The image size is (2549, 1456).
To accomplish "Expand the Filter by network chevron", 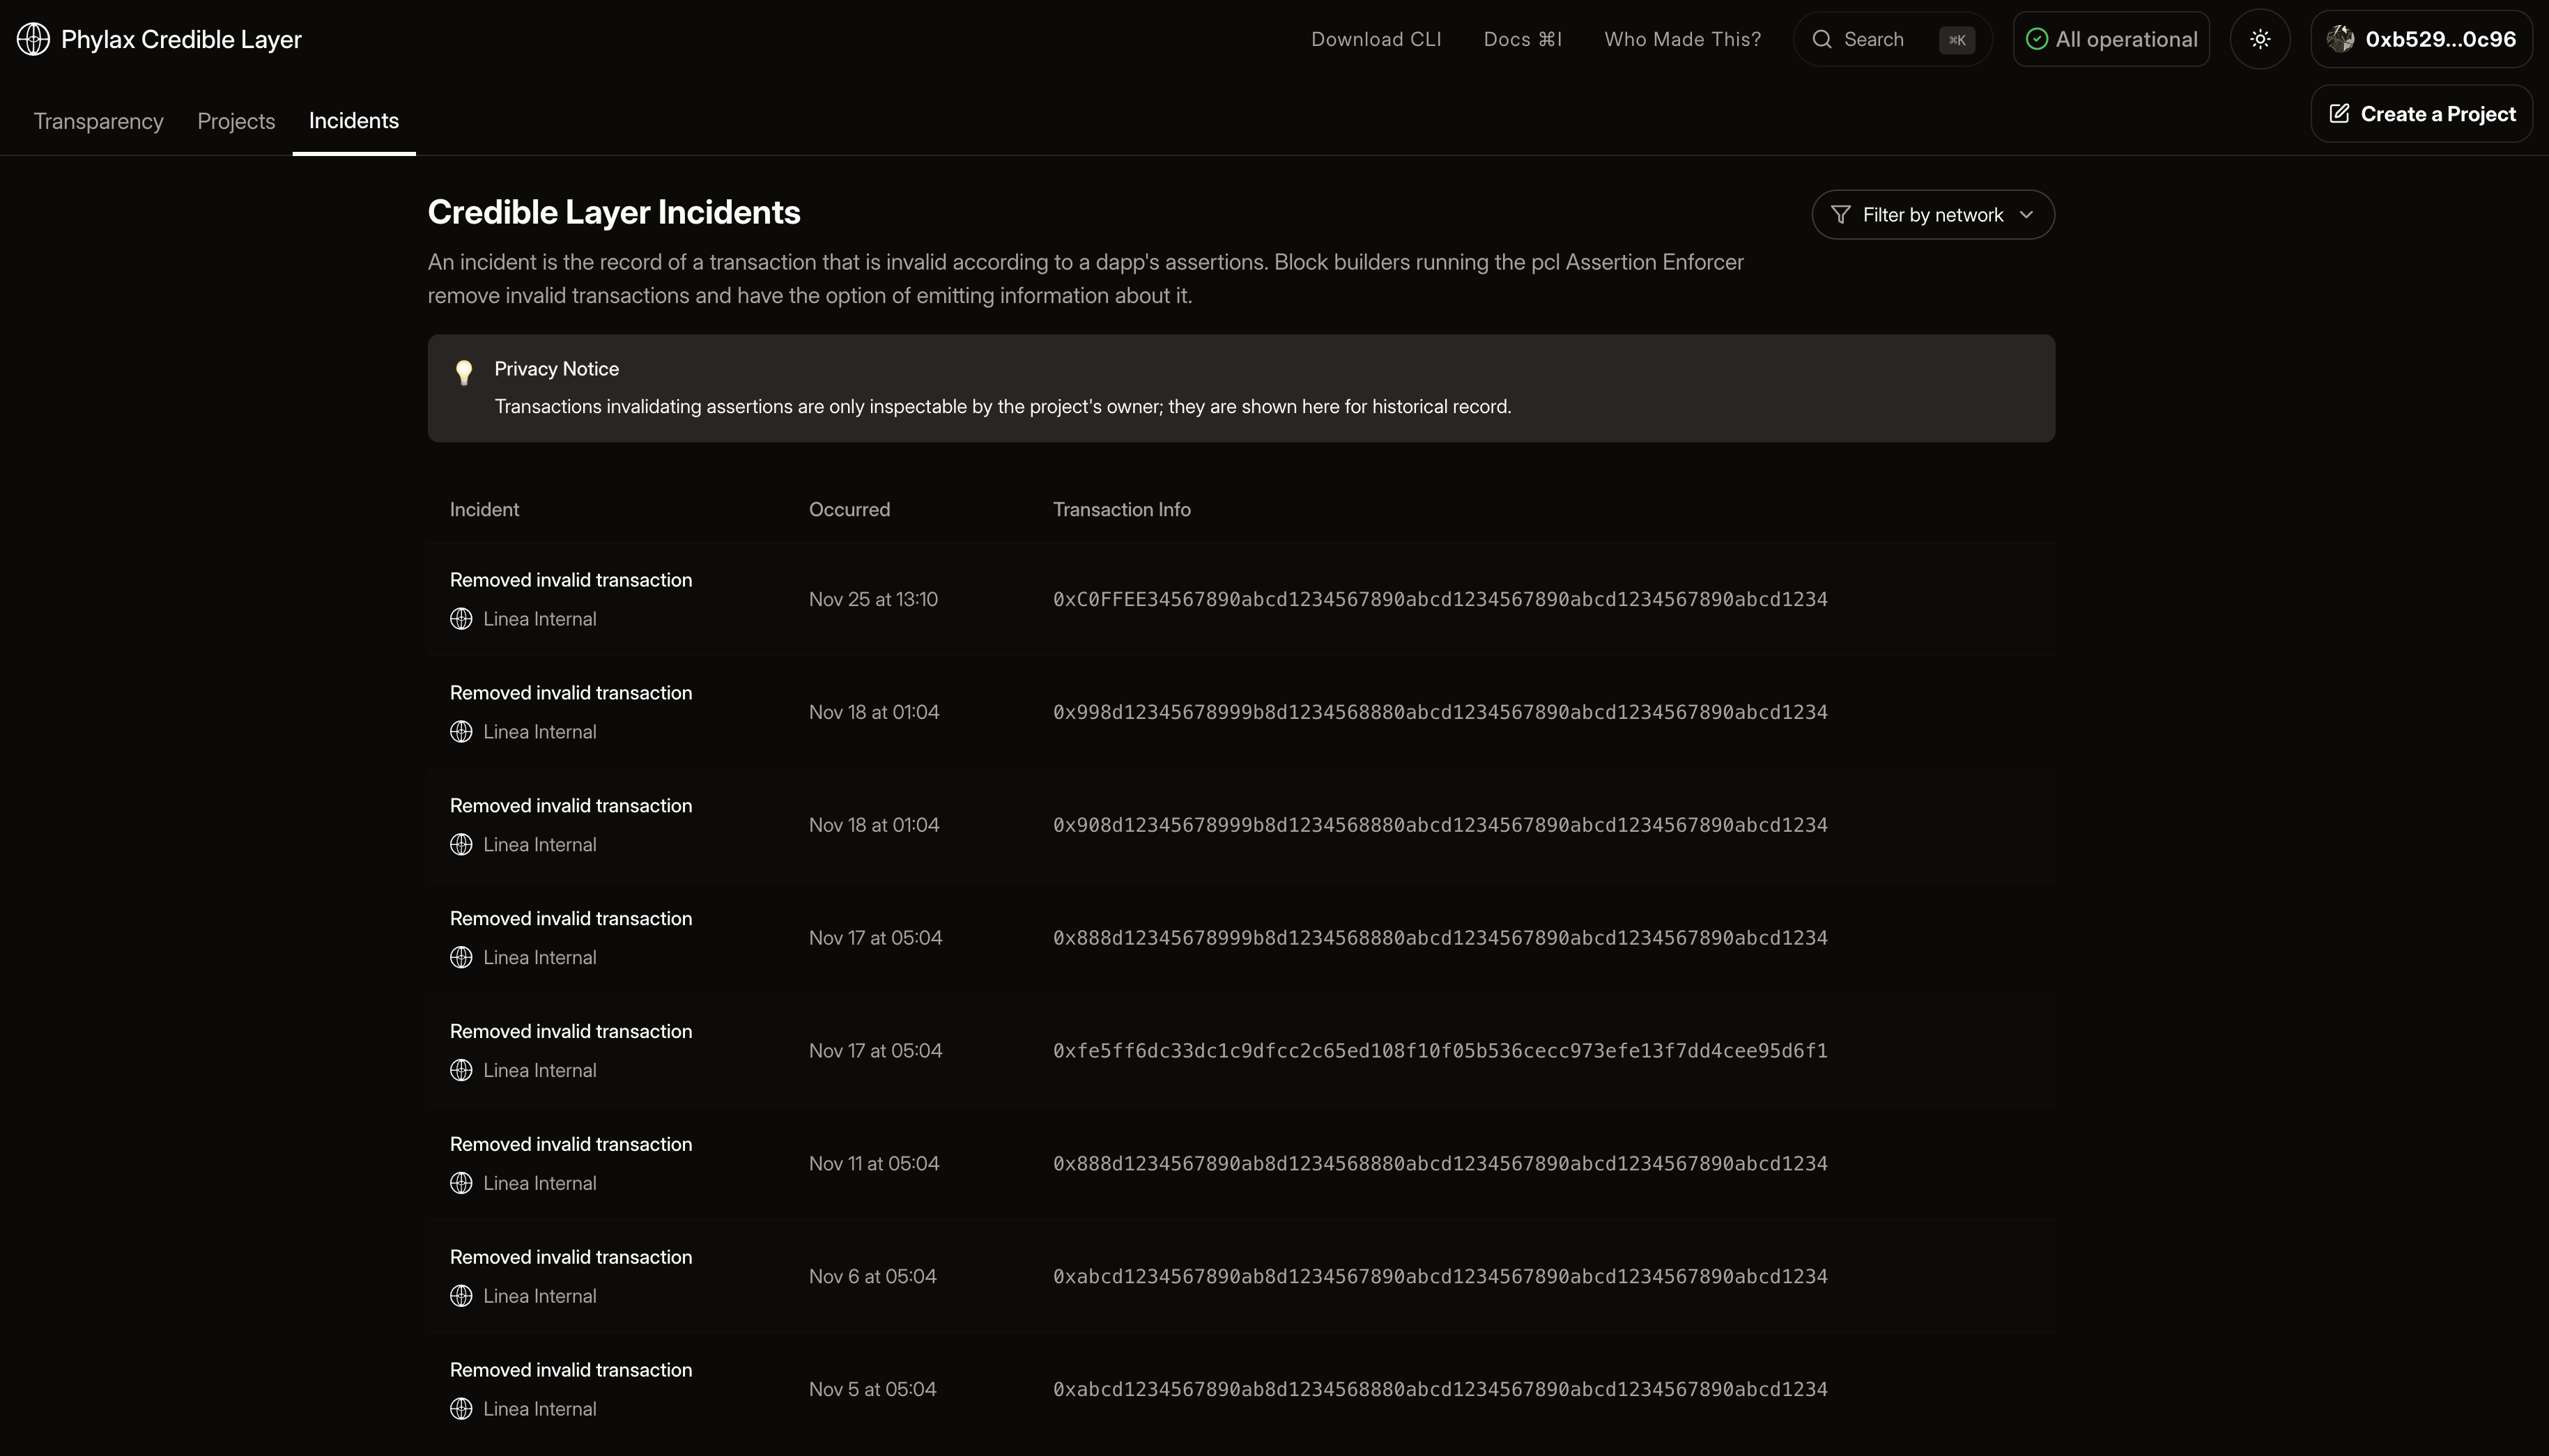I will click(2026, 215).
